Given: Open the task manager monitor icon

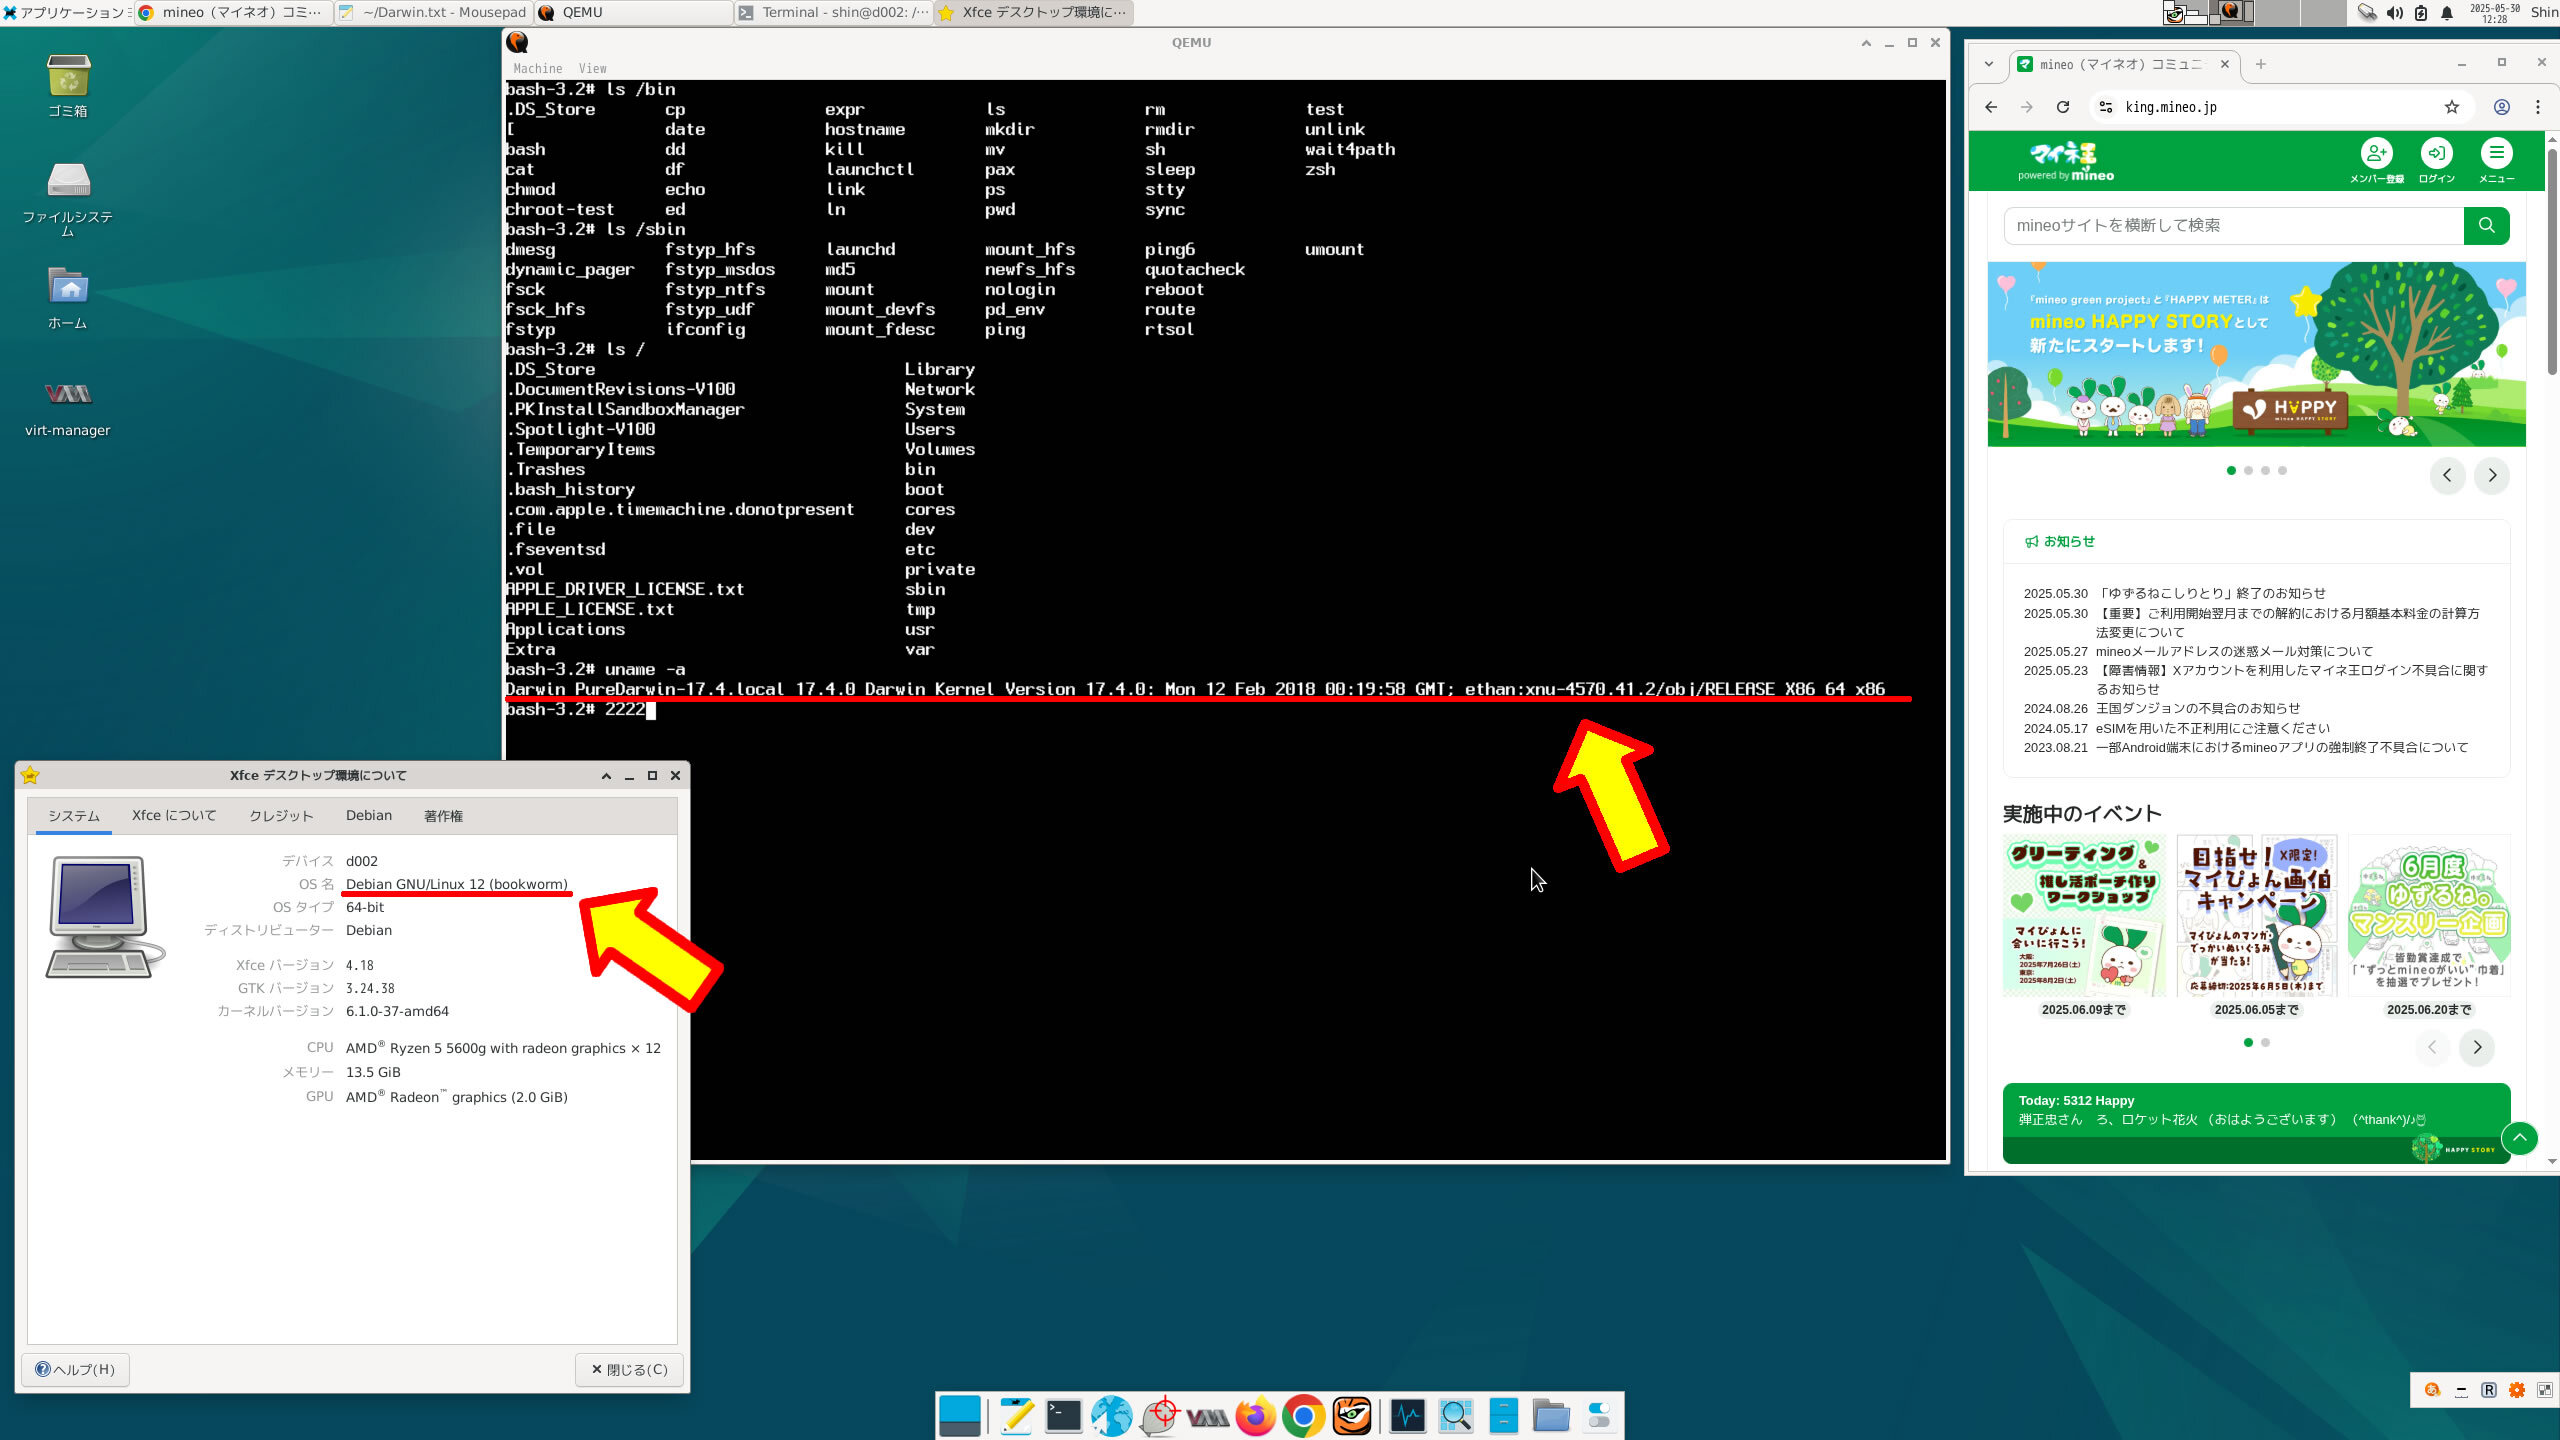Looking at the screenshot, I should pos(1407,1416).
